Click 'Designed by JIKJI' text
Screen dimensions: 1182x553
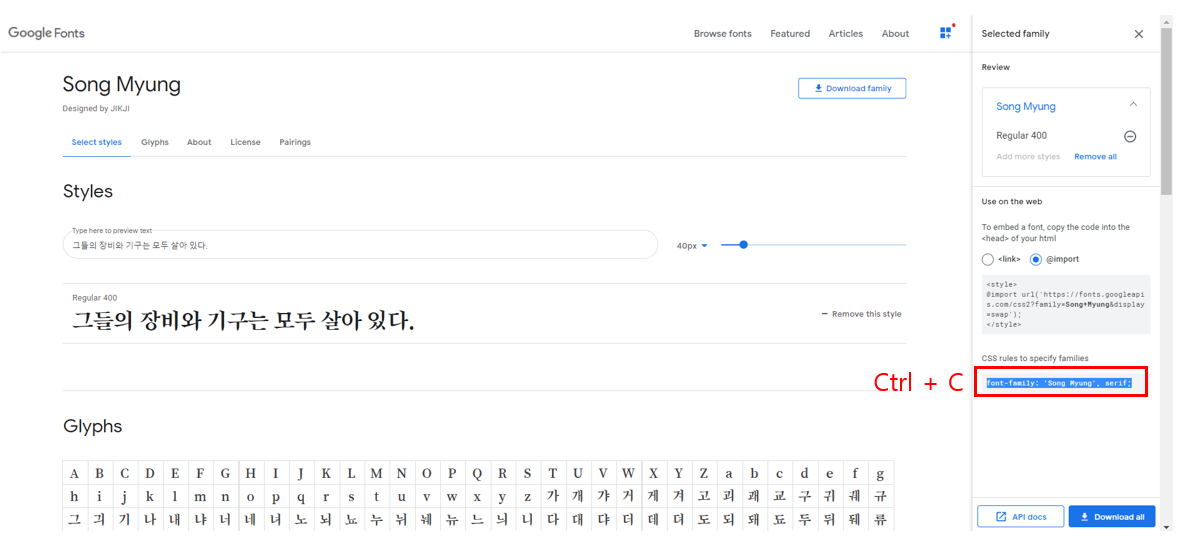point(96,108)
